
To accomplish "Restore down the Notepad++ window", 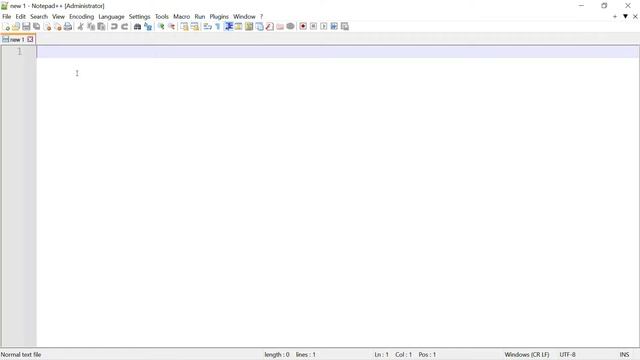I will coord(604,6).
